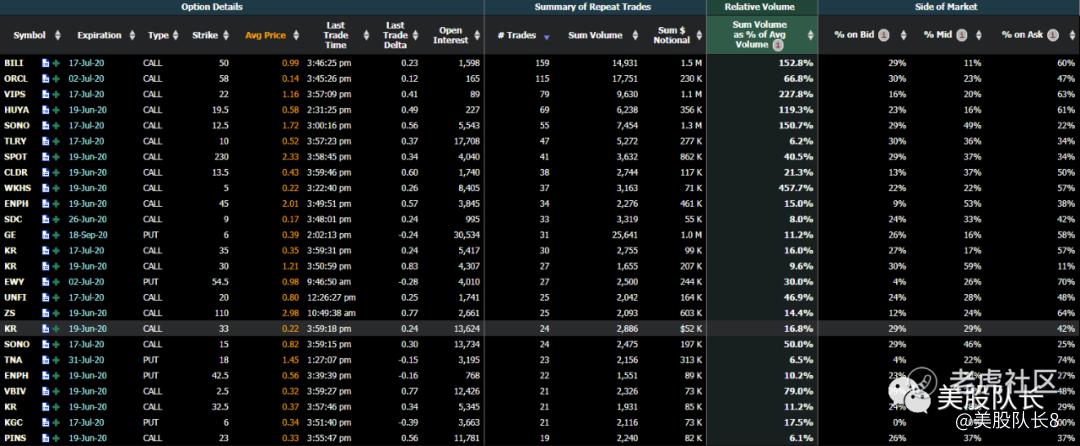Screen dimensions: 1080x446
Task: Click info icon under Sum Volume as % header
Action: (778, 45)
